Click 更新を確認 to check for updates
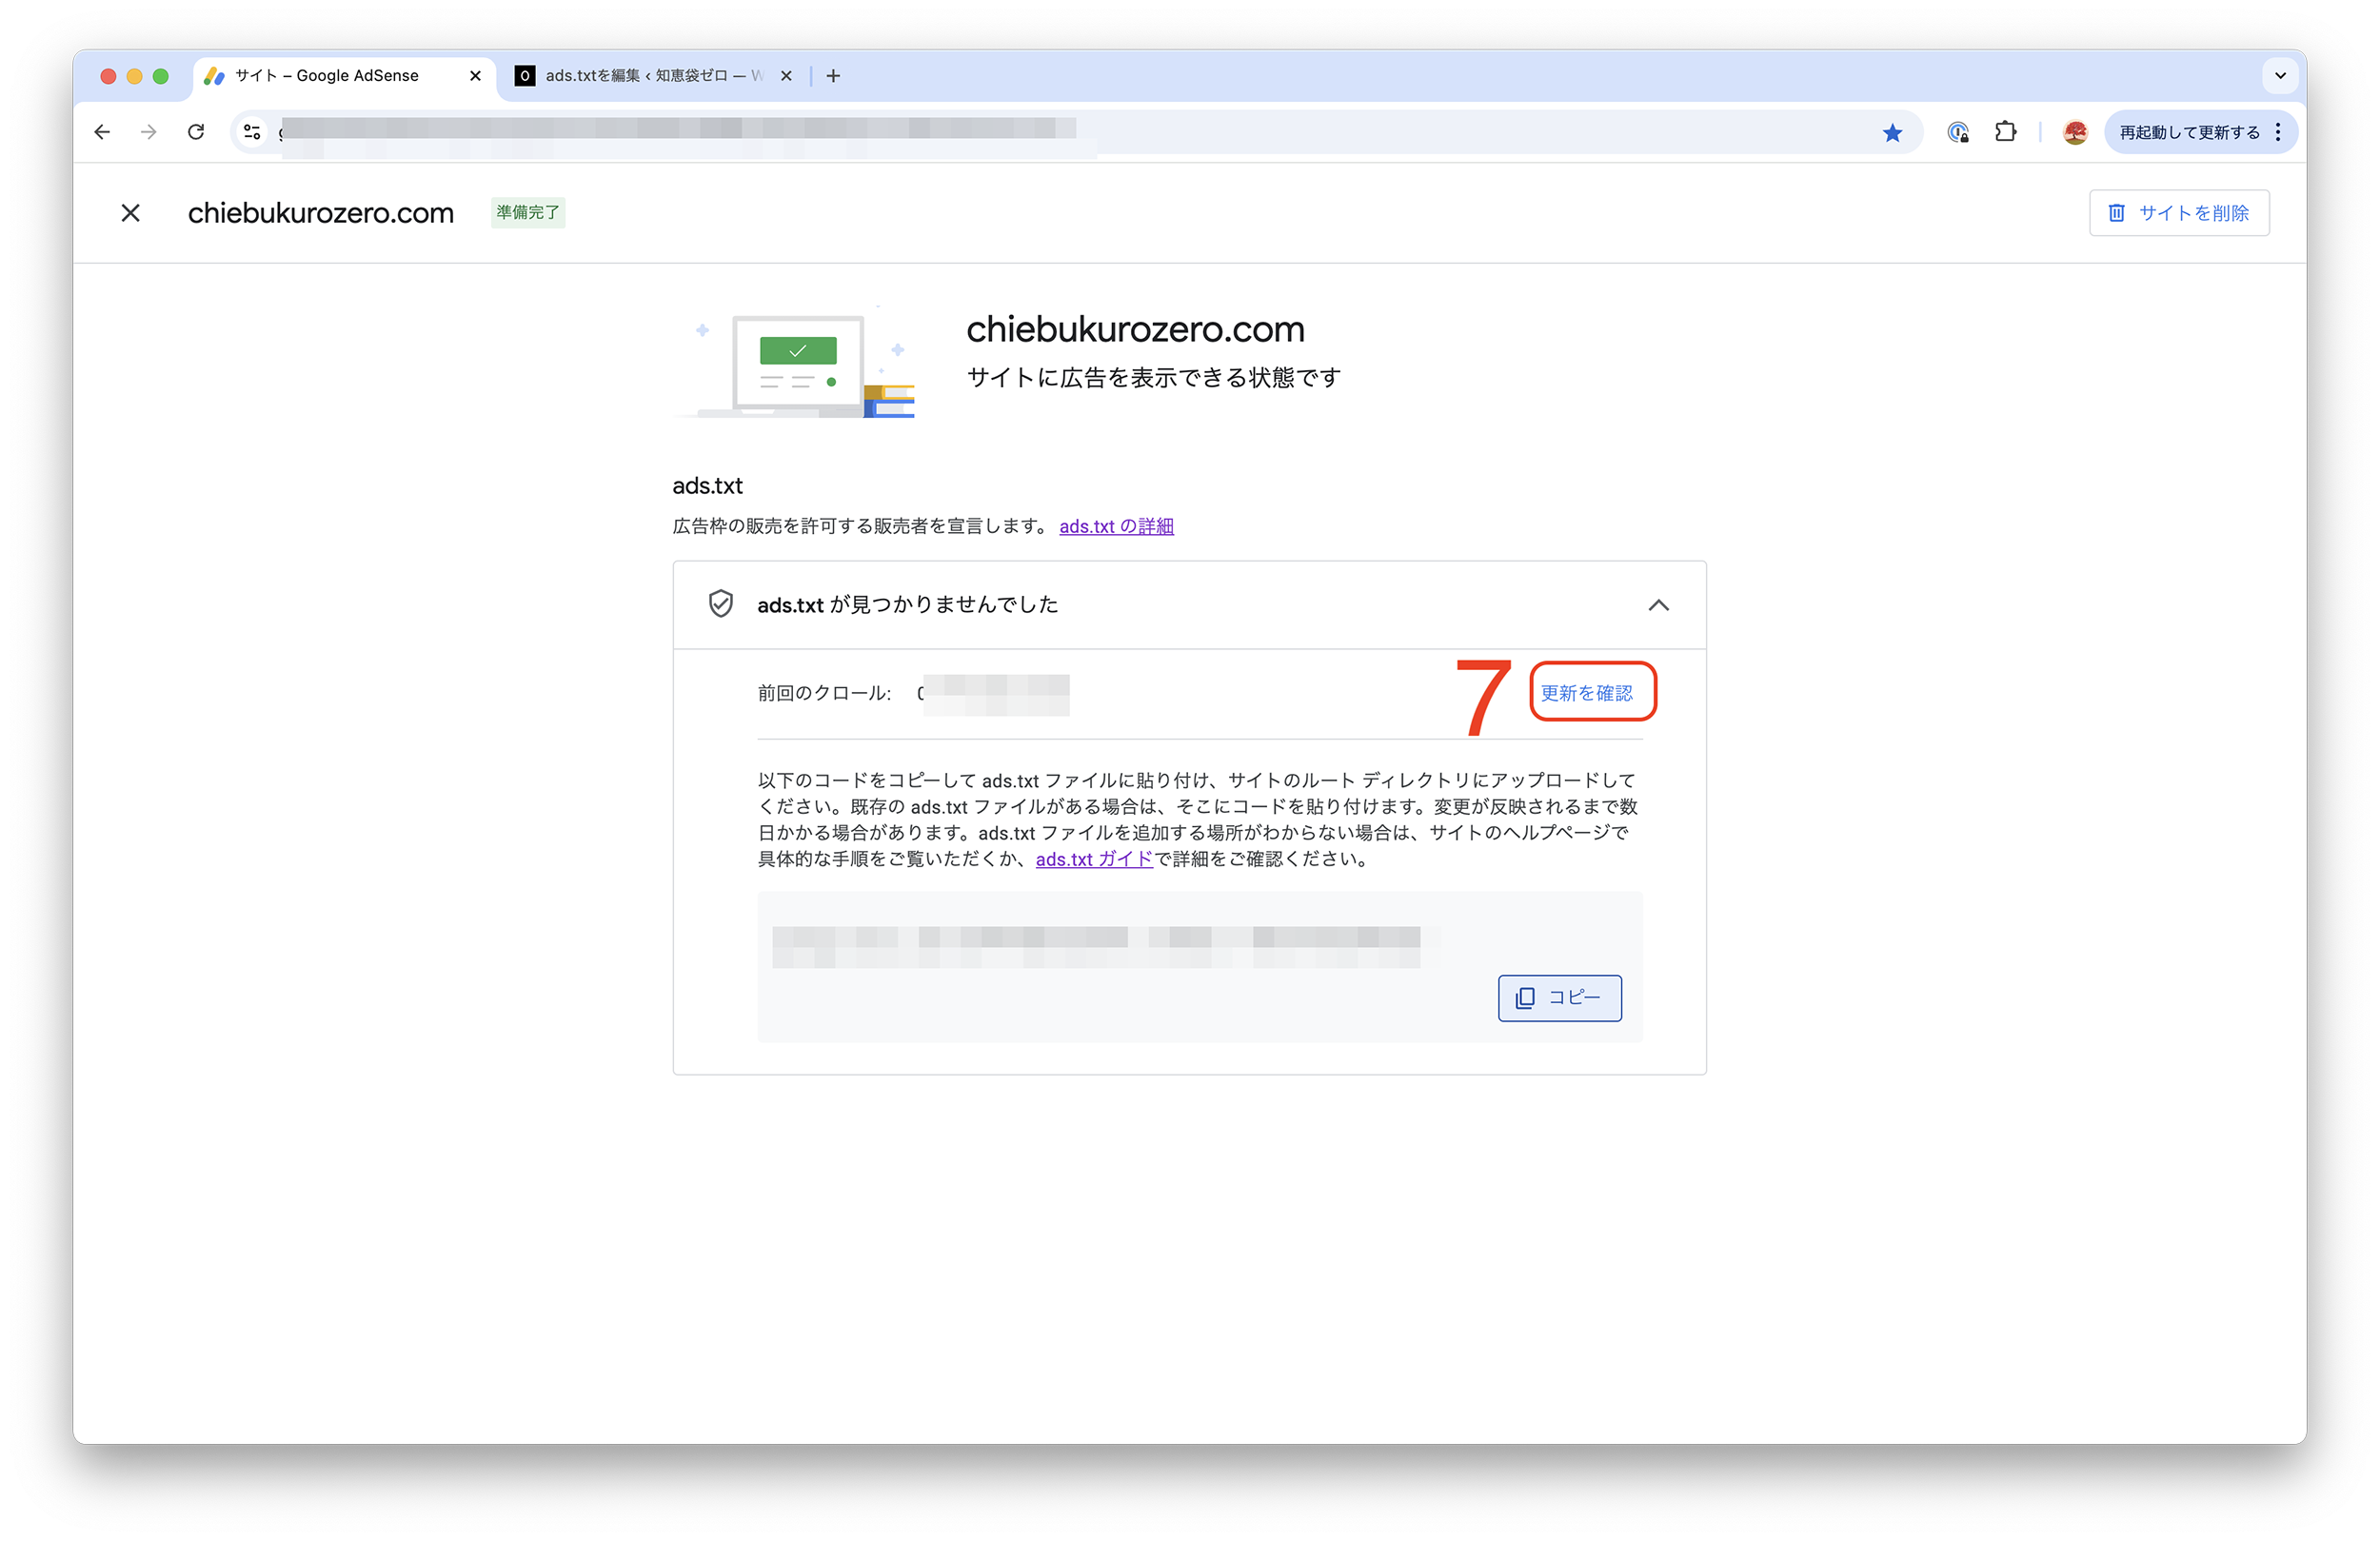2380x1541 pixels. tap(1586, 693)
